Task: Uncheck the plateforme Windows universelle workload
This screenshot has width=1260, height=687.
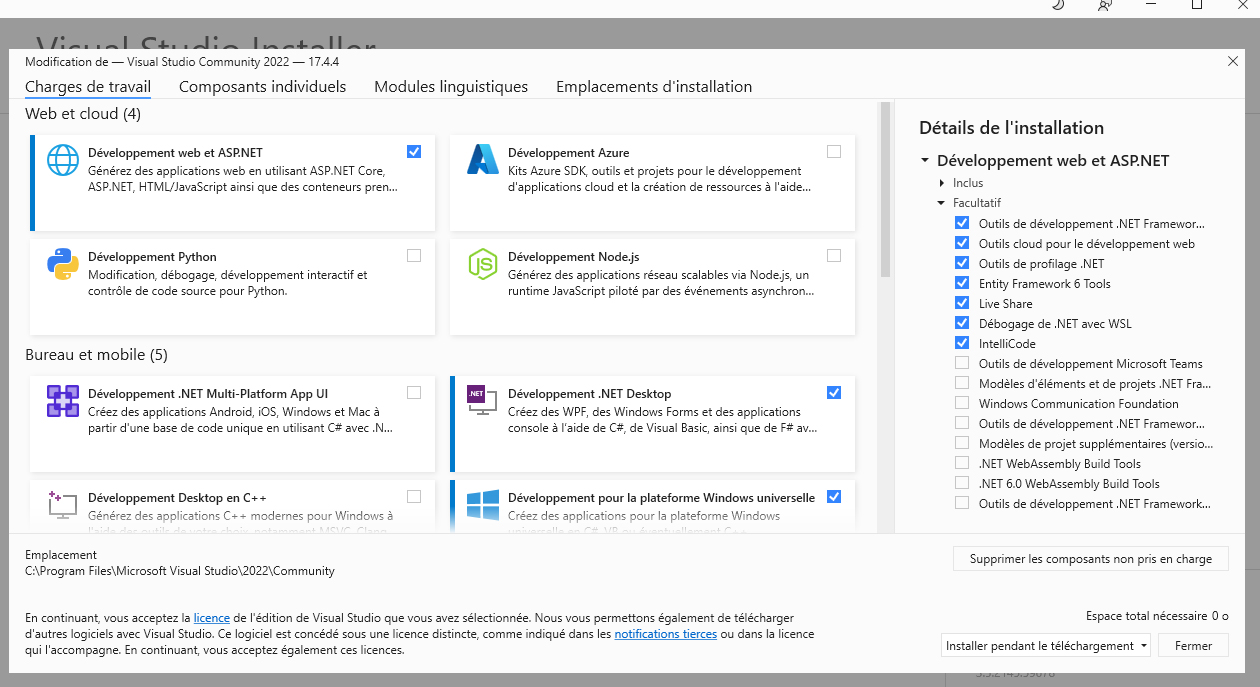Action: point(834,496)
